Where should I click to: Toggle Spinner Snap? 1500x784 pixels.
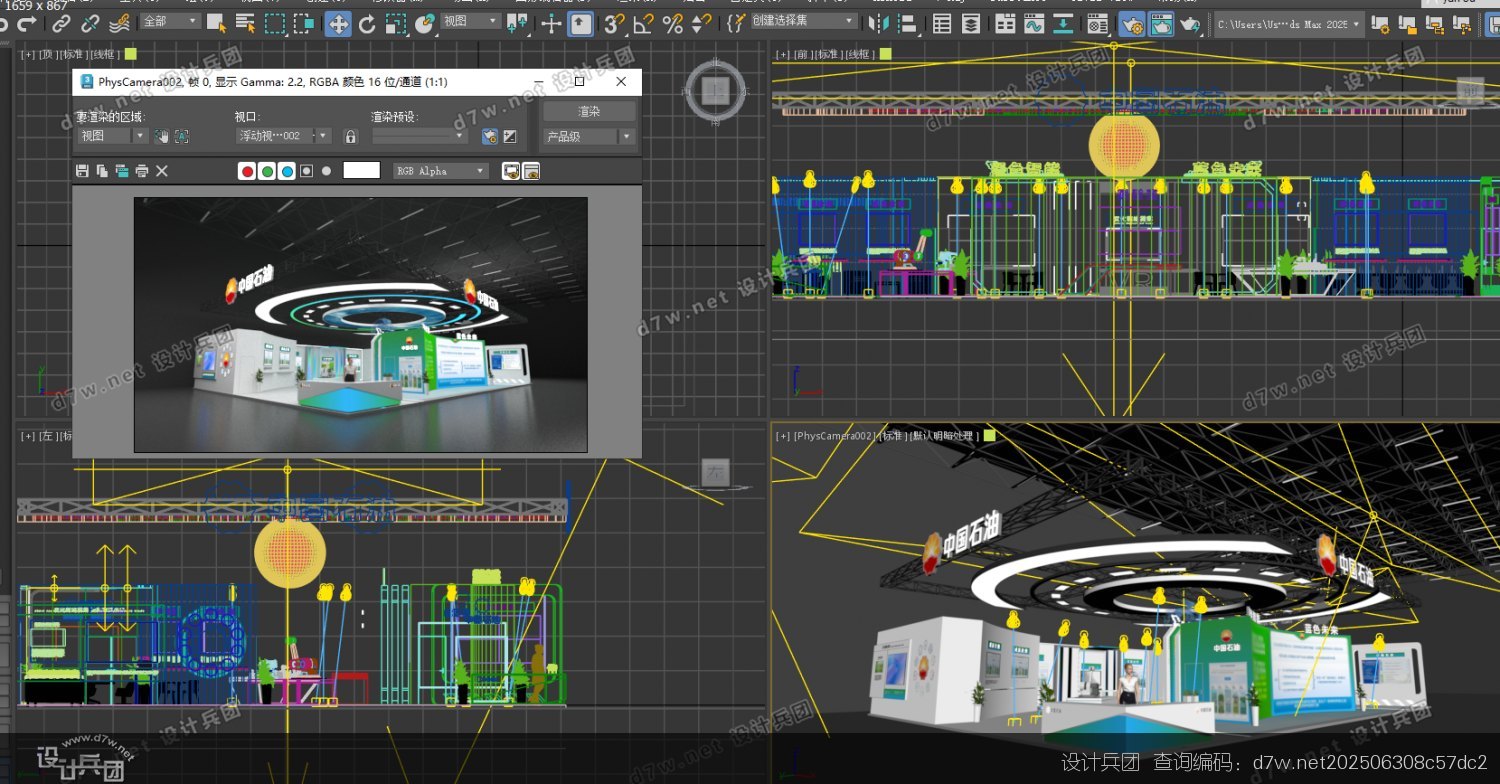[x=701, y=24]
